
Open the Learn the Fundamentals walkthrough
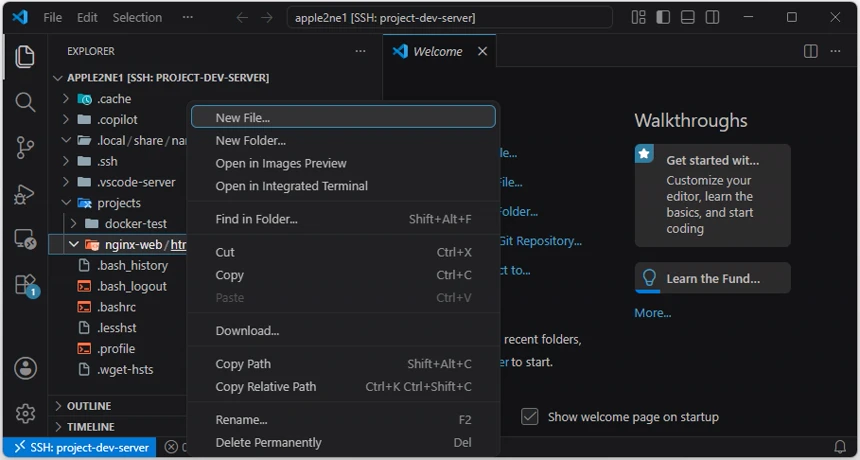[x=712, y=278]
